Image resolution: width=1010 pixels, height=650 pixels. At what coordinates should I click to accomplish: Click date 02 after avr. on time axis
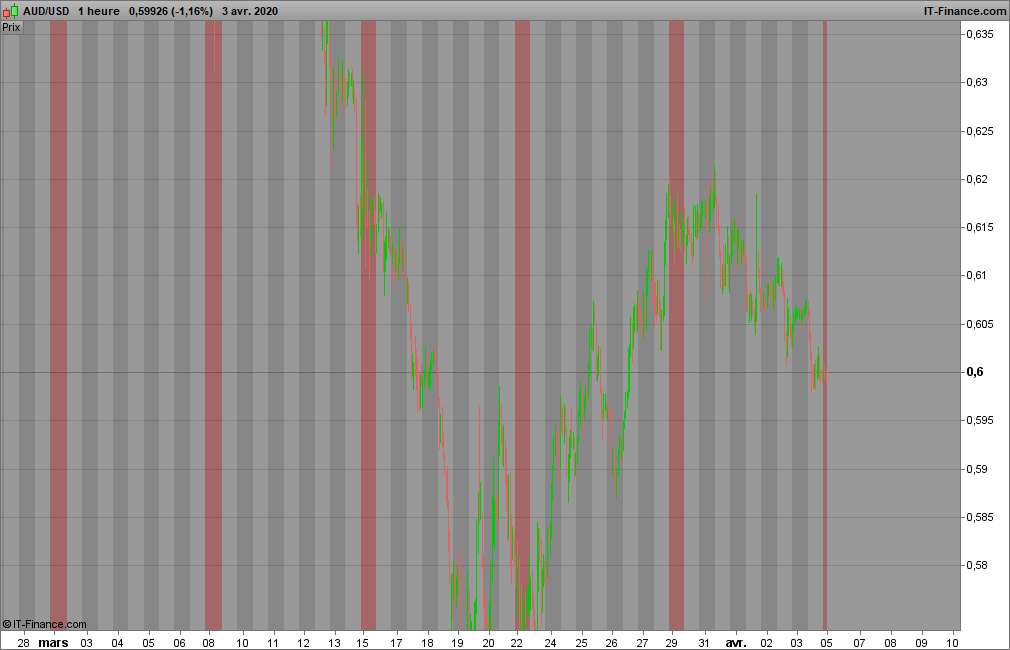pos(766,642)
